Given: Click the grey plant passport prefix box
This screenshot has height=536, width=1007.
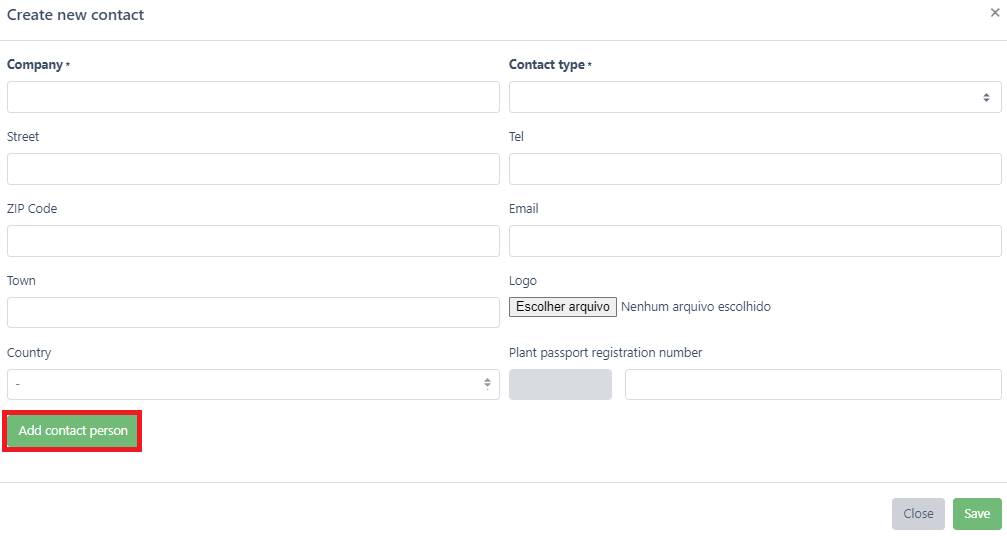Looking at the screenshot, I should (560, 384).
